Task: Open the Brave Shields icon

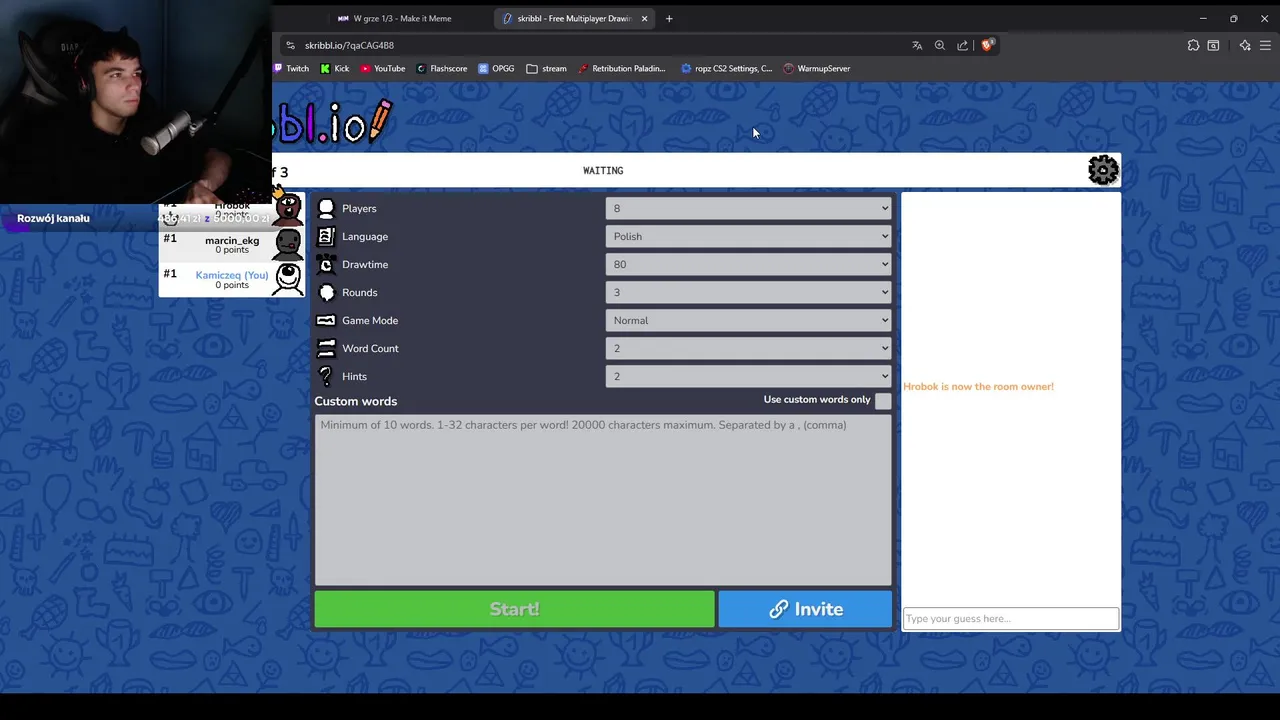Action: pos(987,45)
